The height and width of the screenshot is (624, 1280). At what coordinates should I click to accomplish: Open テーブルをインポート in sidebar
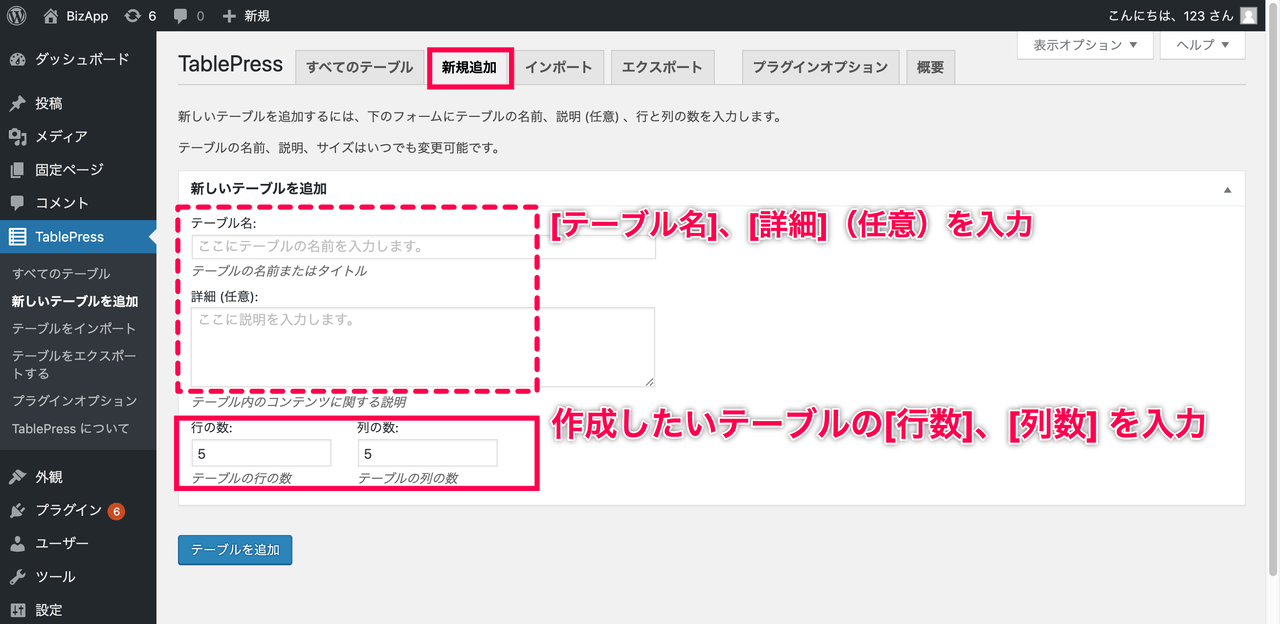pyautogui.click(x=74, y=328)
